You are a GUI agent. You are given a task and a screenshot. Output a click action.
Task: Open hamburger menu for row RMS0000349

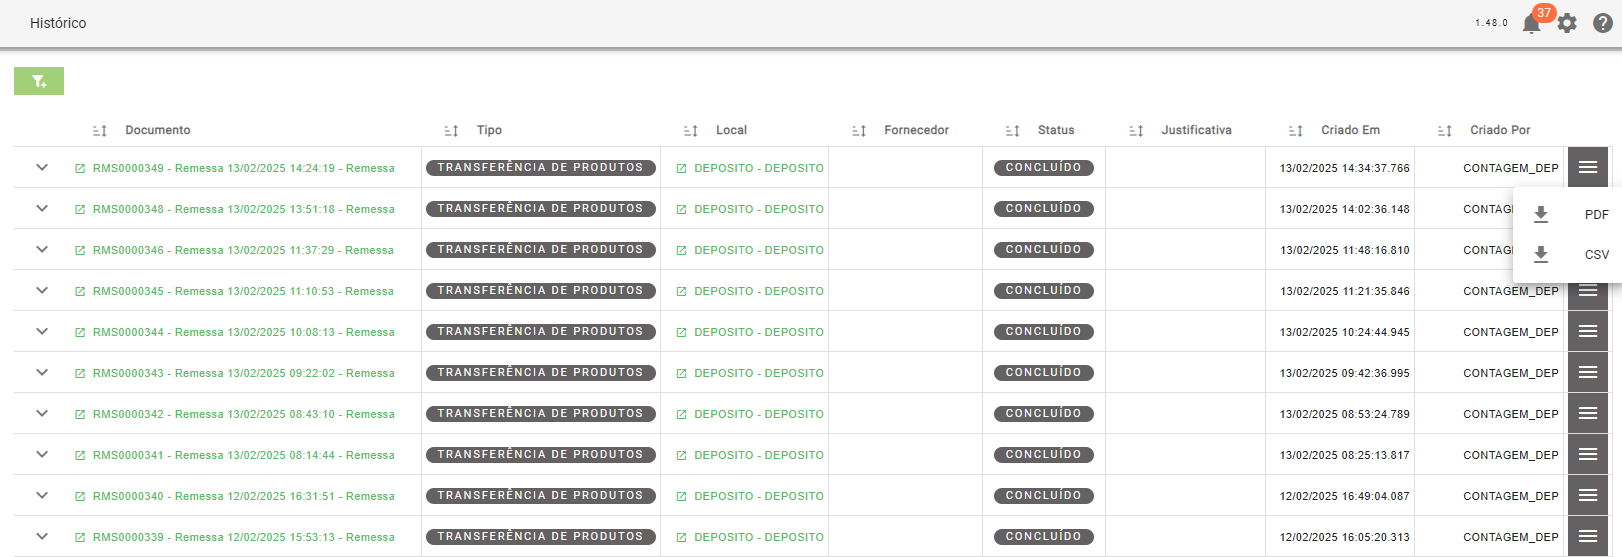tap(1588, 167)
